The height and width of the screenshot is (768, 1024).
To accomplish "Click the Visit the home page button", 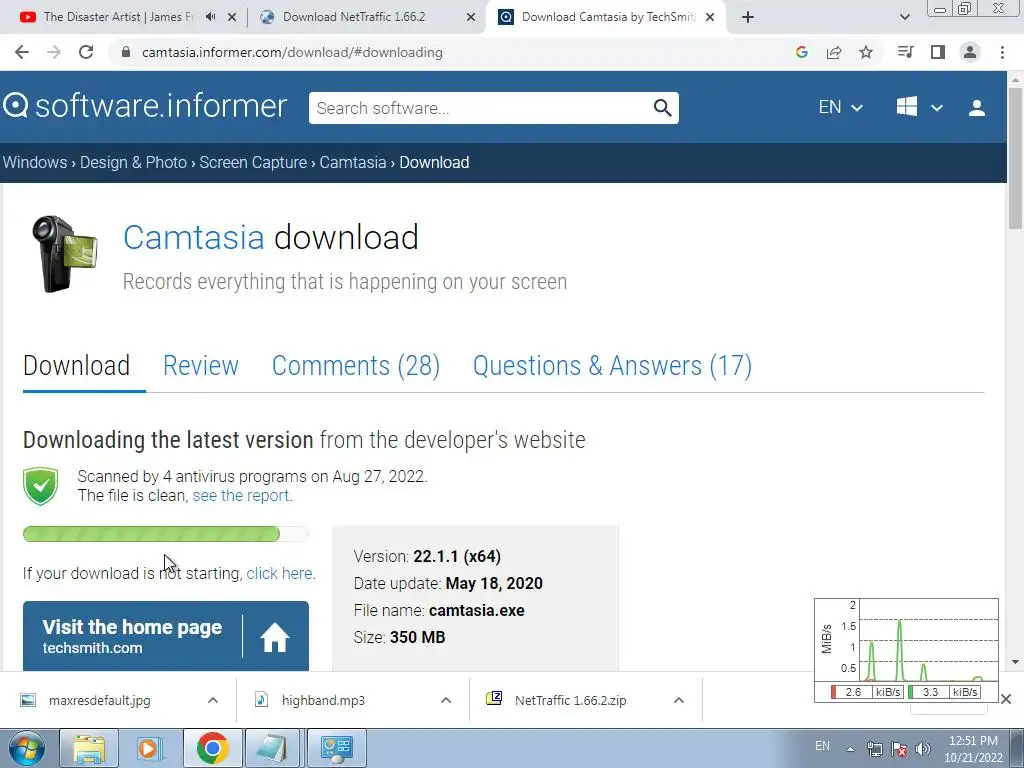I will pos(166,636).
